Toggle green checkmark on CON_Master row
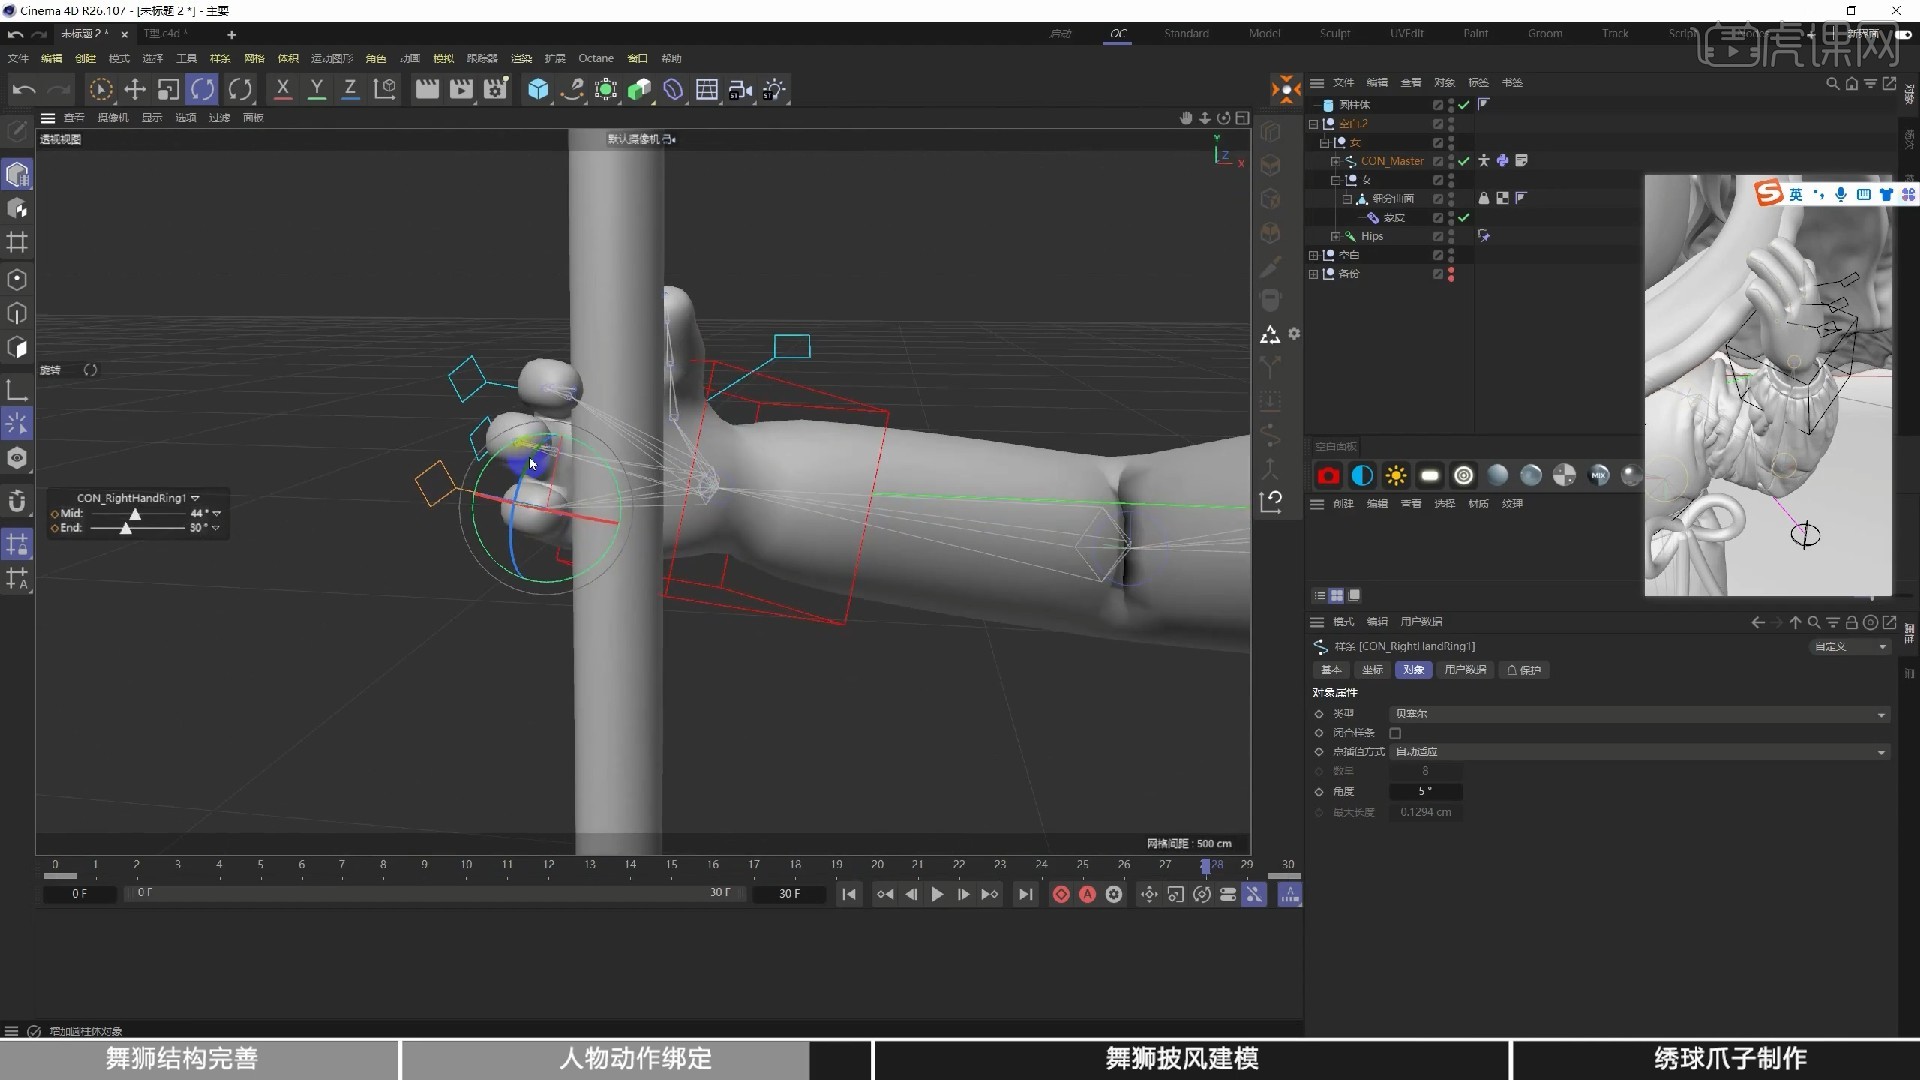Viewport: 1920px width, 1080px height. tap(1464, 161)
